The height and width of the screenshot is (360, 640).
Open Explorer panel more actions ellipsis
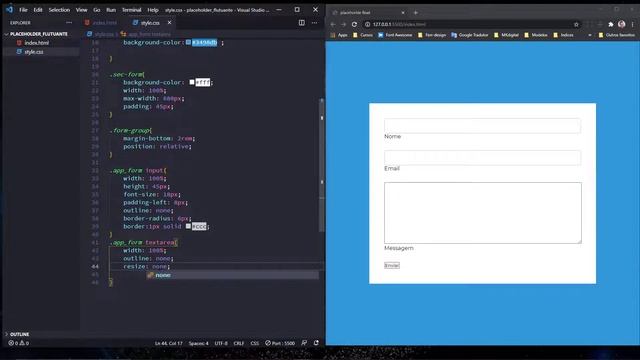(69, 23)
